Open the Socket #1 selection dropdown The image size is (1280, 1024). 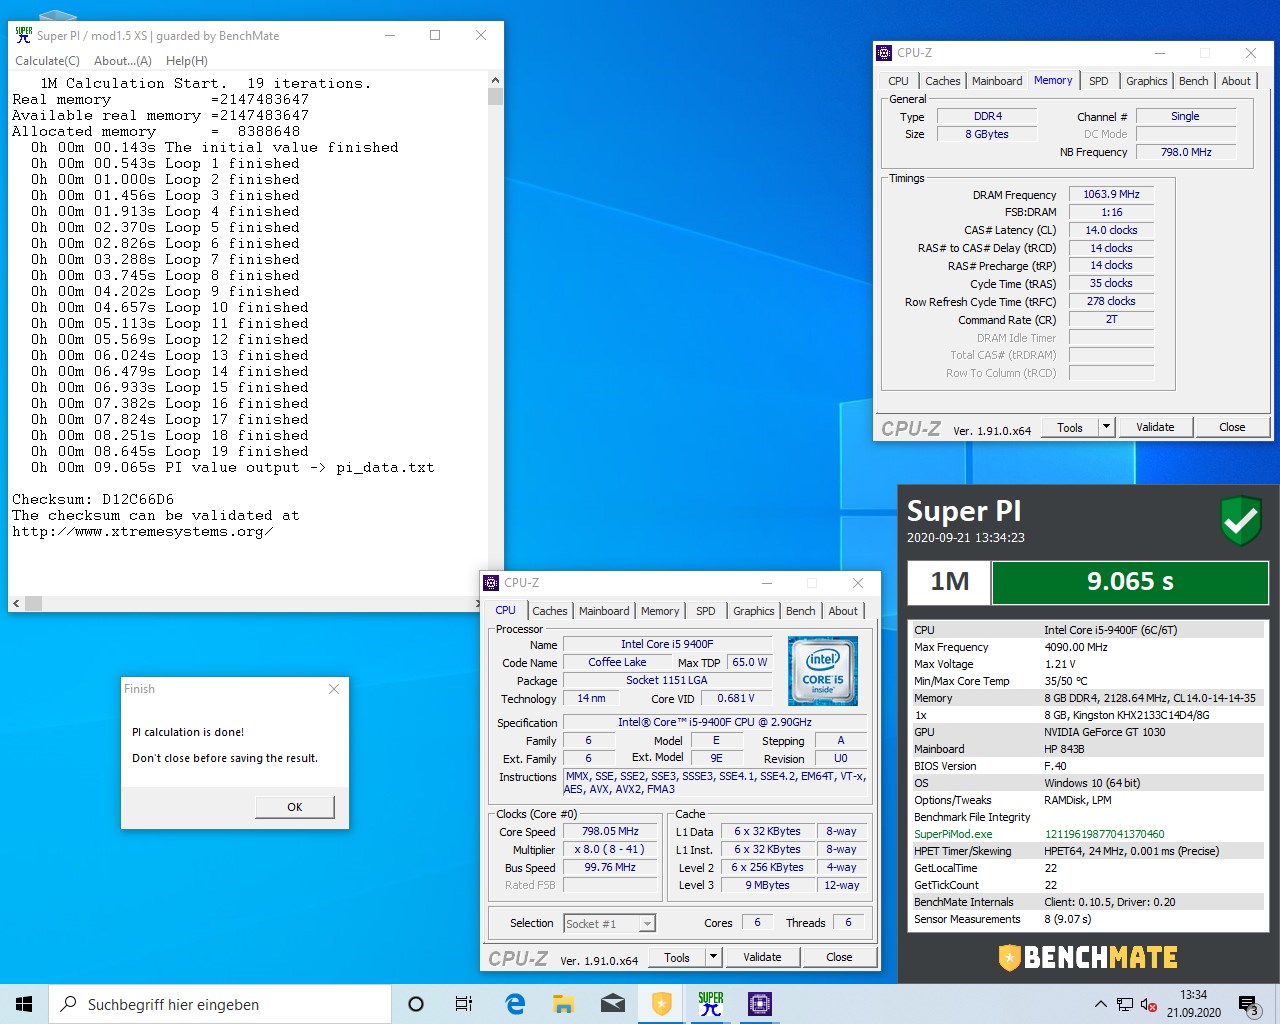point(609,923)
